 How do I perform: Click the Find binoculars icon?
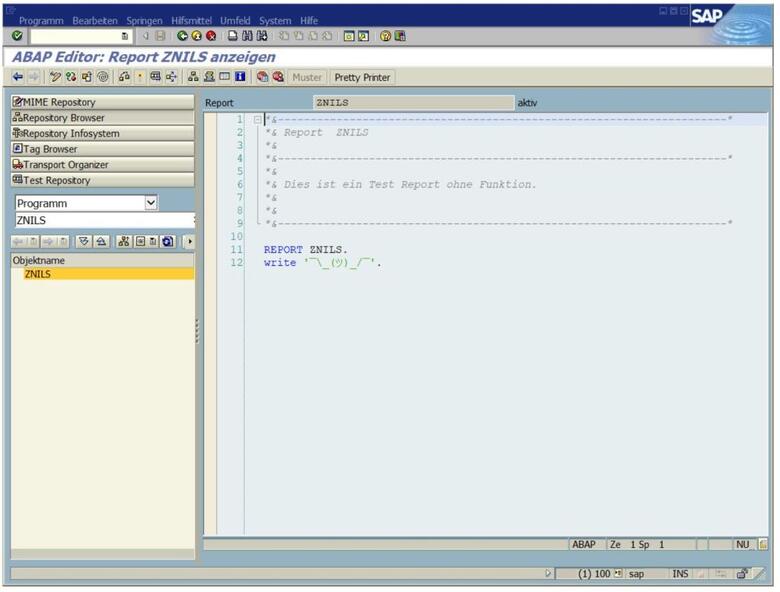[247, 36]
